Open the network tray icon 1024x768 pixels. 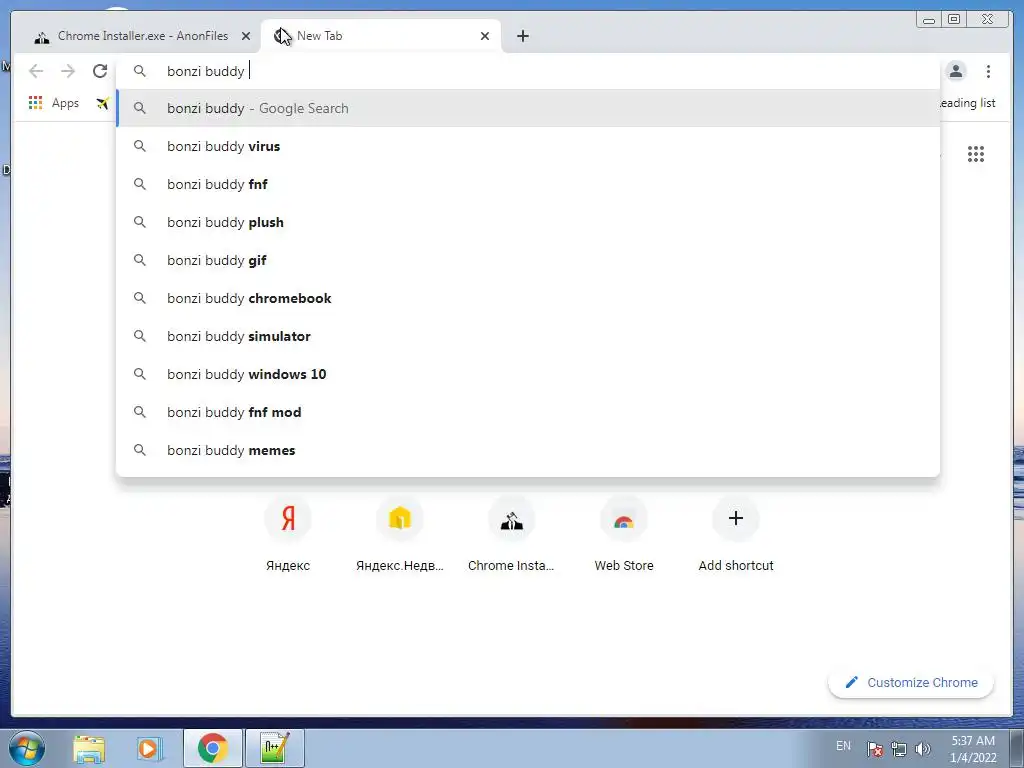899,749
